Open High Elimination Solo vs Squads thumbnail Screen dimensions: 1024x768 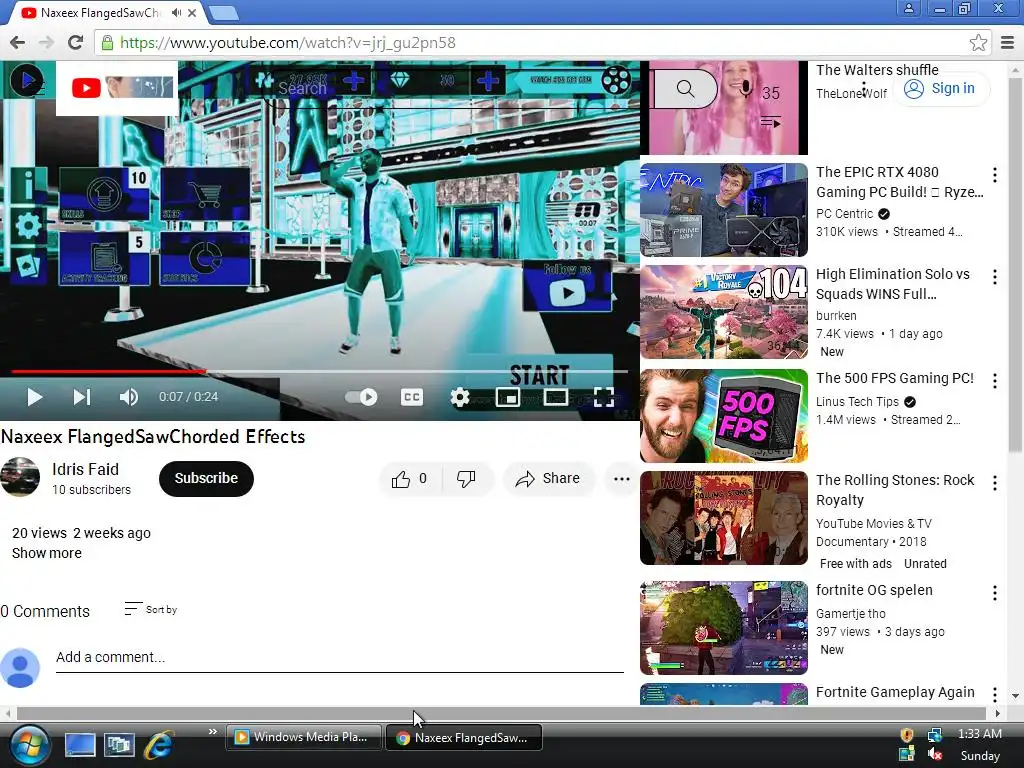point(724,312)
